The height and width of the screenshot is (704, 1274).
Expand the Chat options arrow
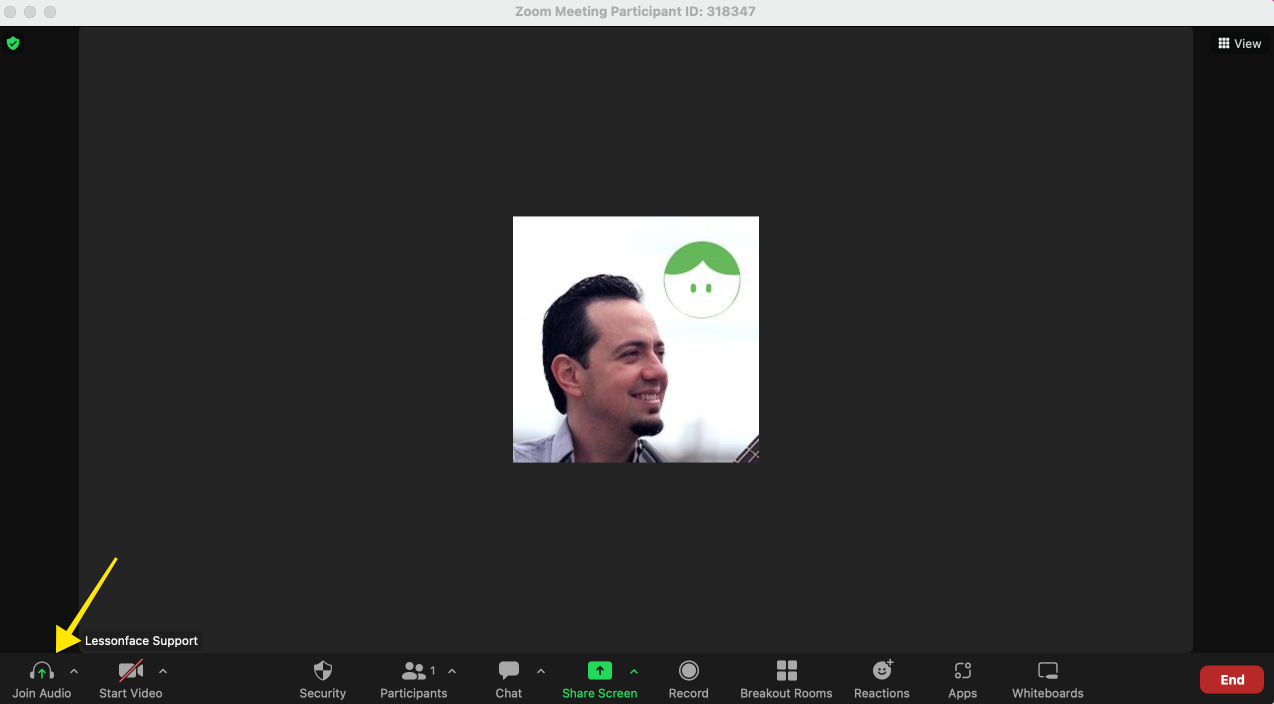coord(541,671)
